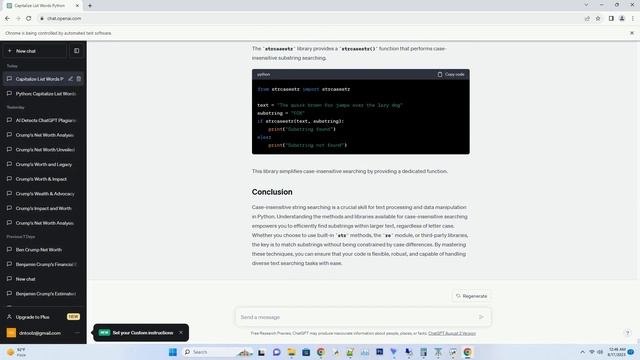Dismiss the automated test software infobar
The image size is (640, 360).
coord(632,33)
